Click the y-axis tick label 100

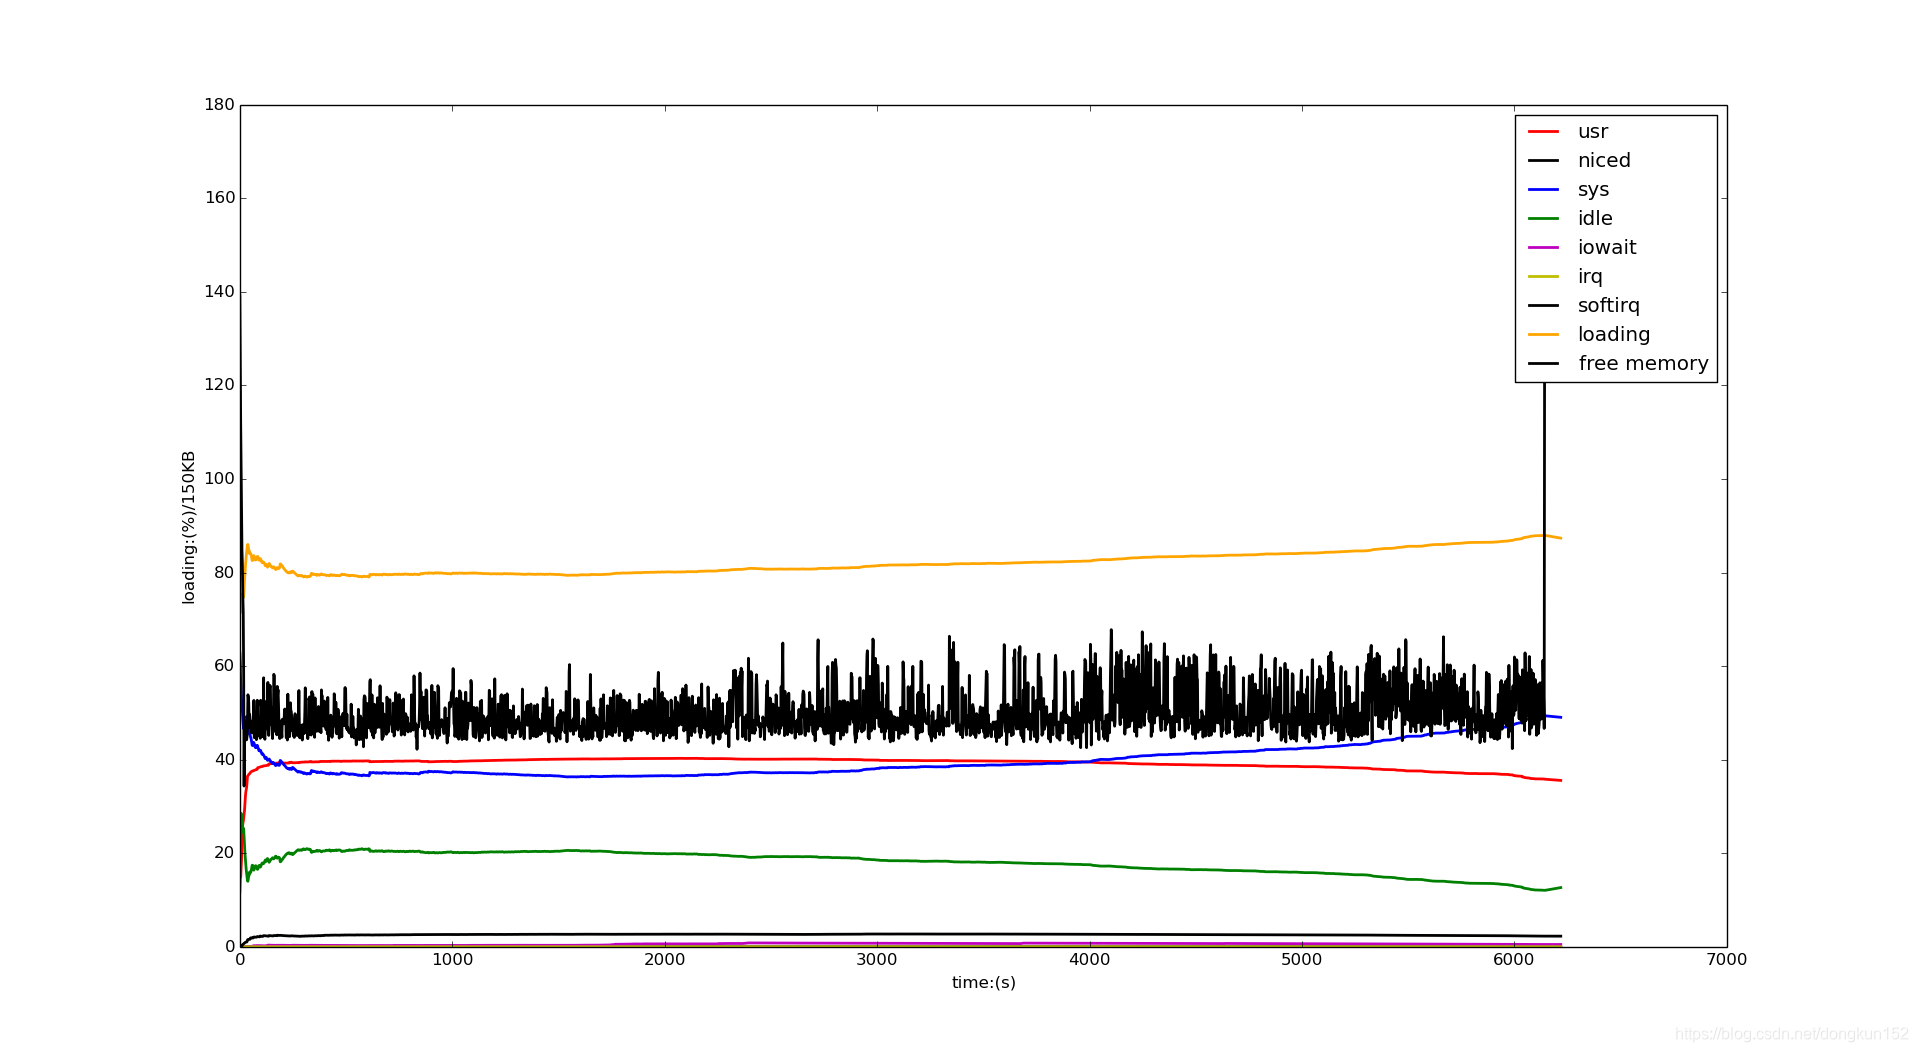coord(220,479)
